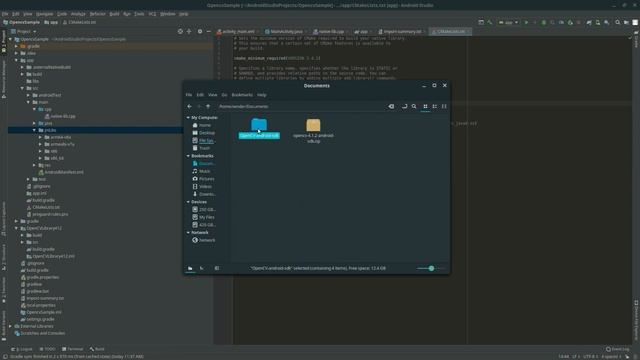Image resolution: width=640 pixels, height=360 pixels.
Task: Collapse Network section in file manager
Action: [188, 233]
